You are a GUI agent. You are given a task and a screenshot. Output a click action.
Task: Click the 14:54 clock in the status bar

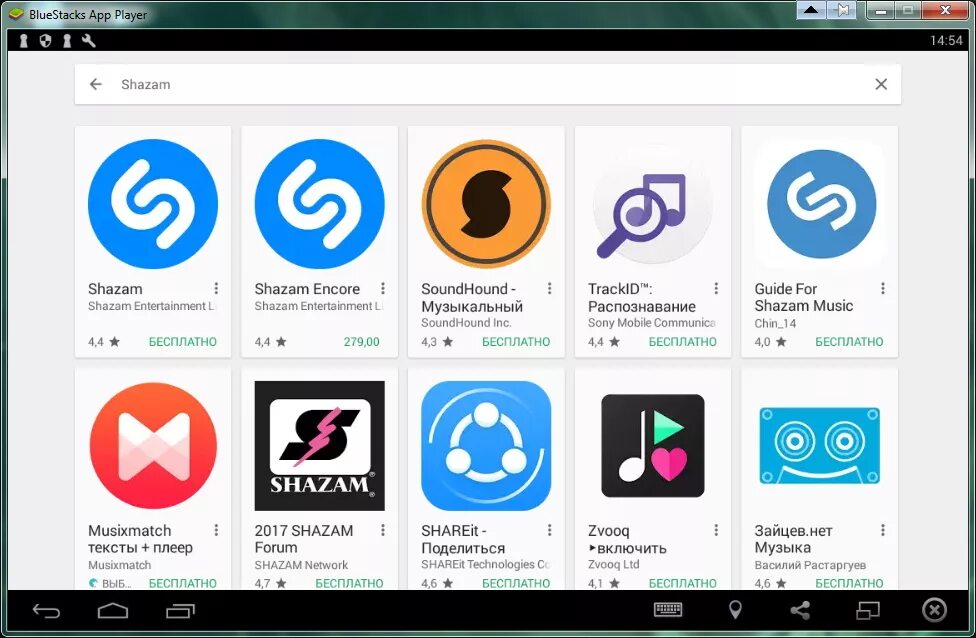click(x=946, y=41)
